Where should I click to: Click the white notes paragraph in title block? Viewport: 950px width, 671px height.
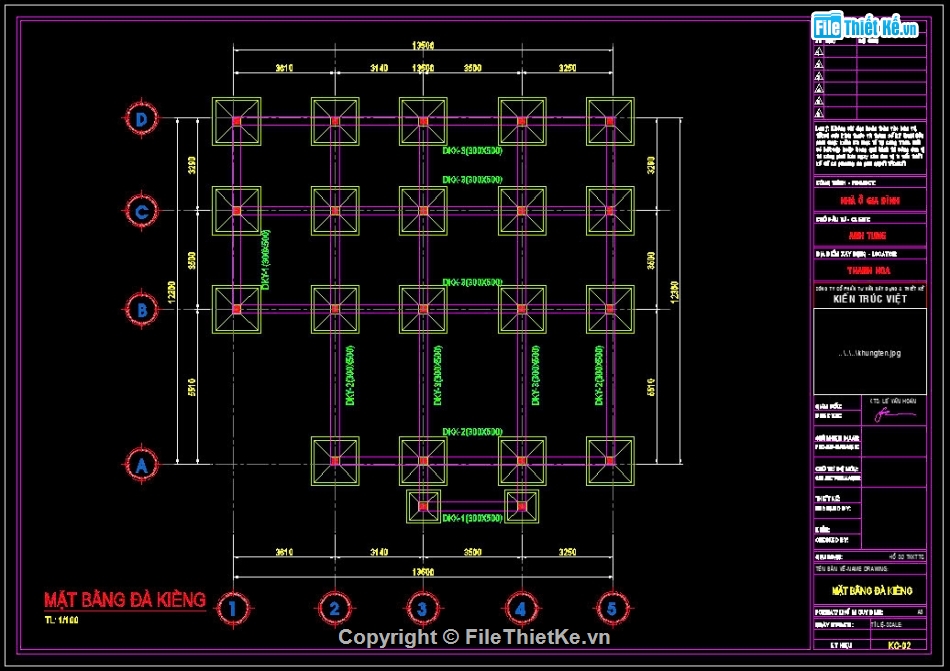pyautogui.click(x=869, y=146)
